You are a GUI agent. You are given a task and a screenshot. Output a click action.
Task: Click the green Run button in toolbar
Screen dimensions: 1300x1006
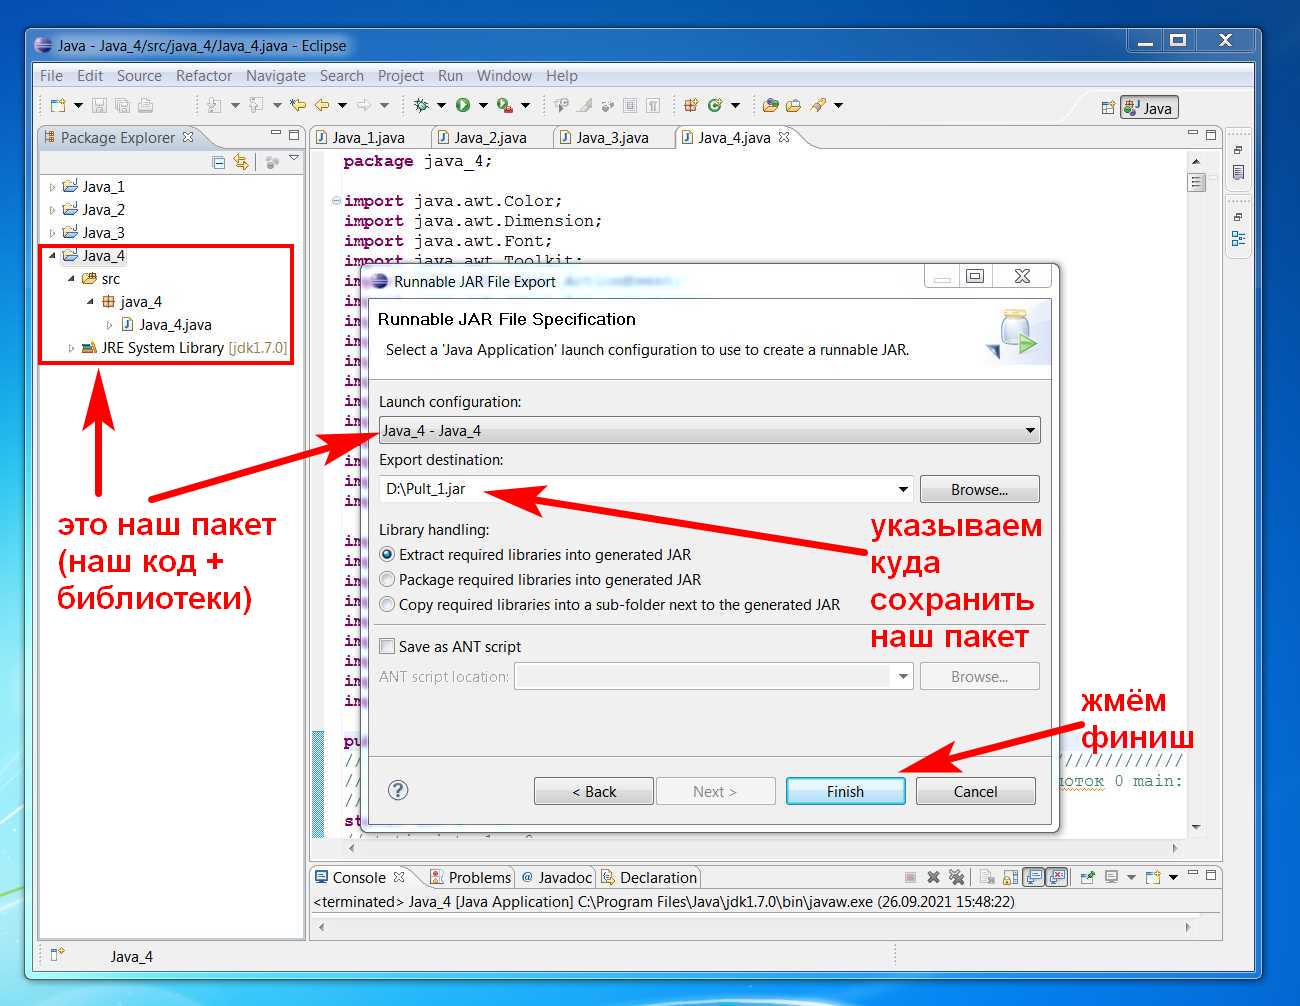[x=463, y=105]
